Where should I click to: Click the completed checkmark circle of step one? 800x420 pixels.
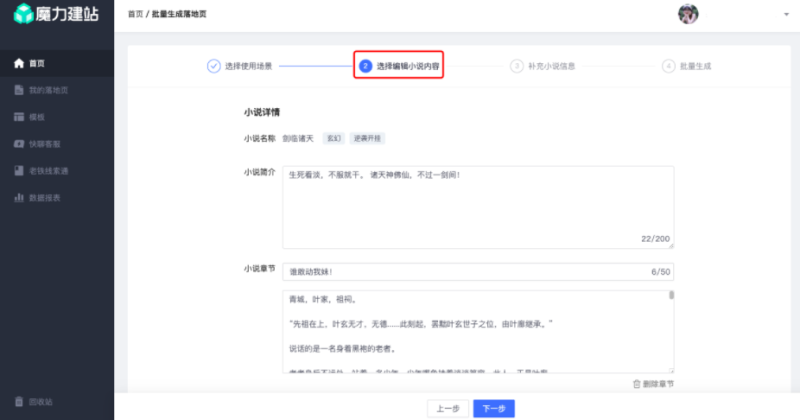coord(214,66)
